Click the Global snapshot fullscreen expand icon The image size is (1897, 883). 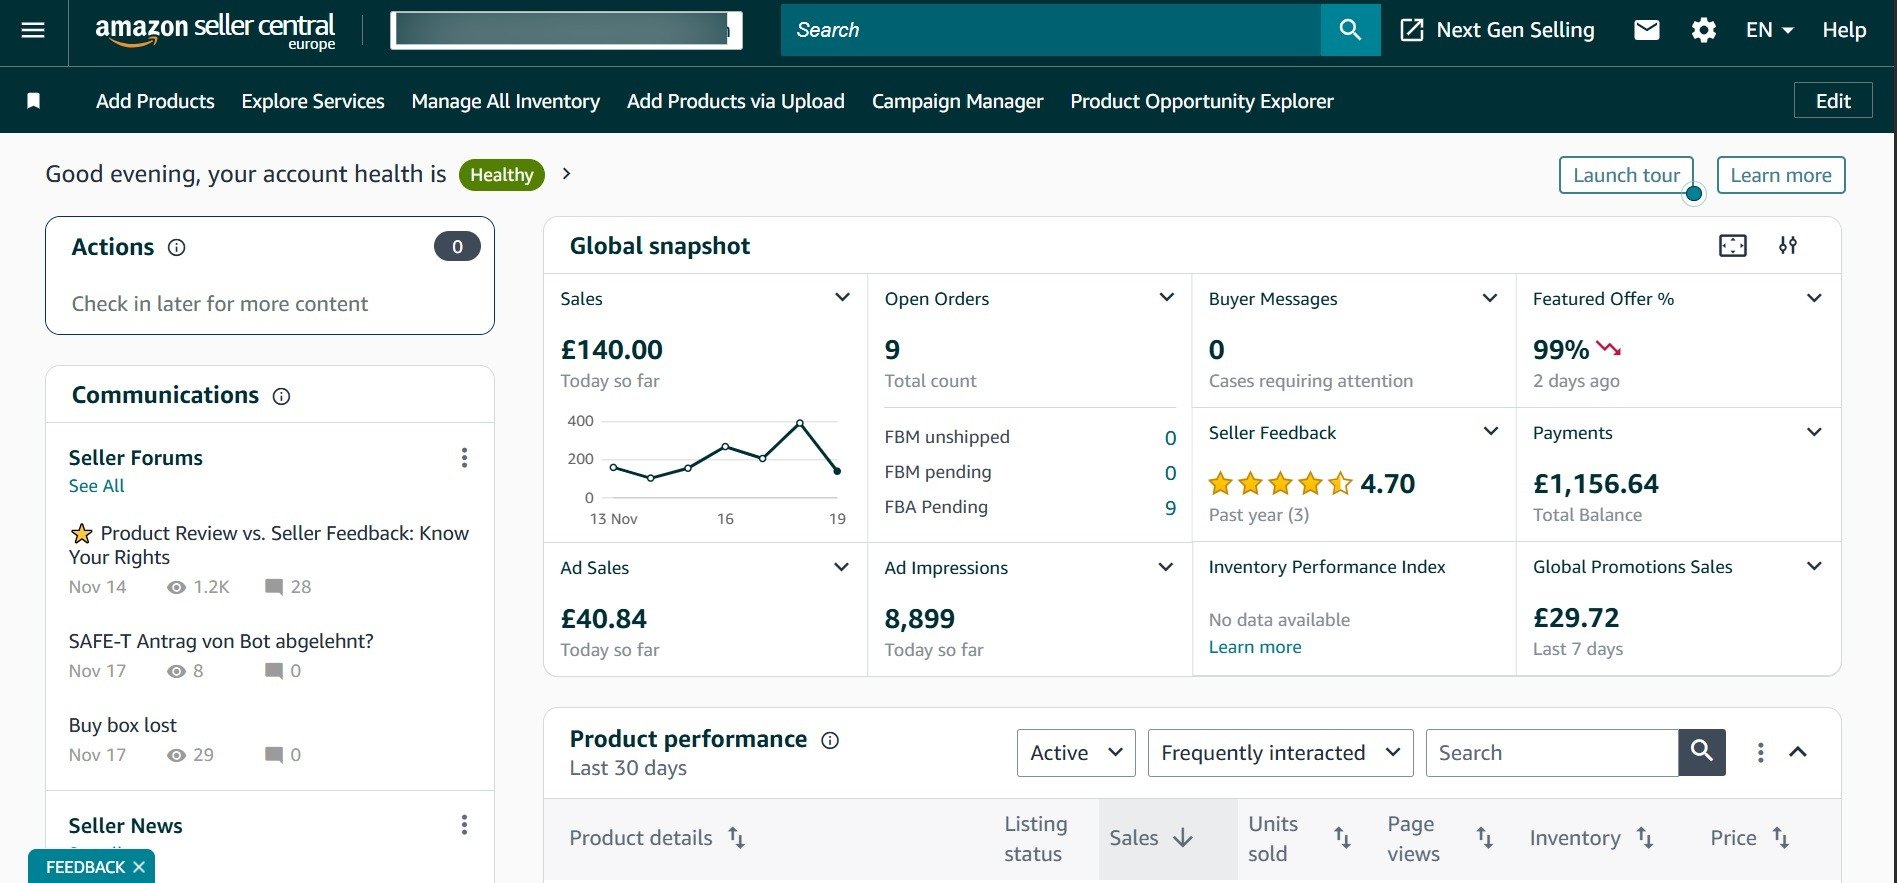(1732, 246)
